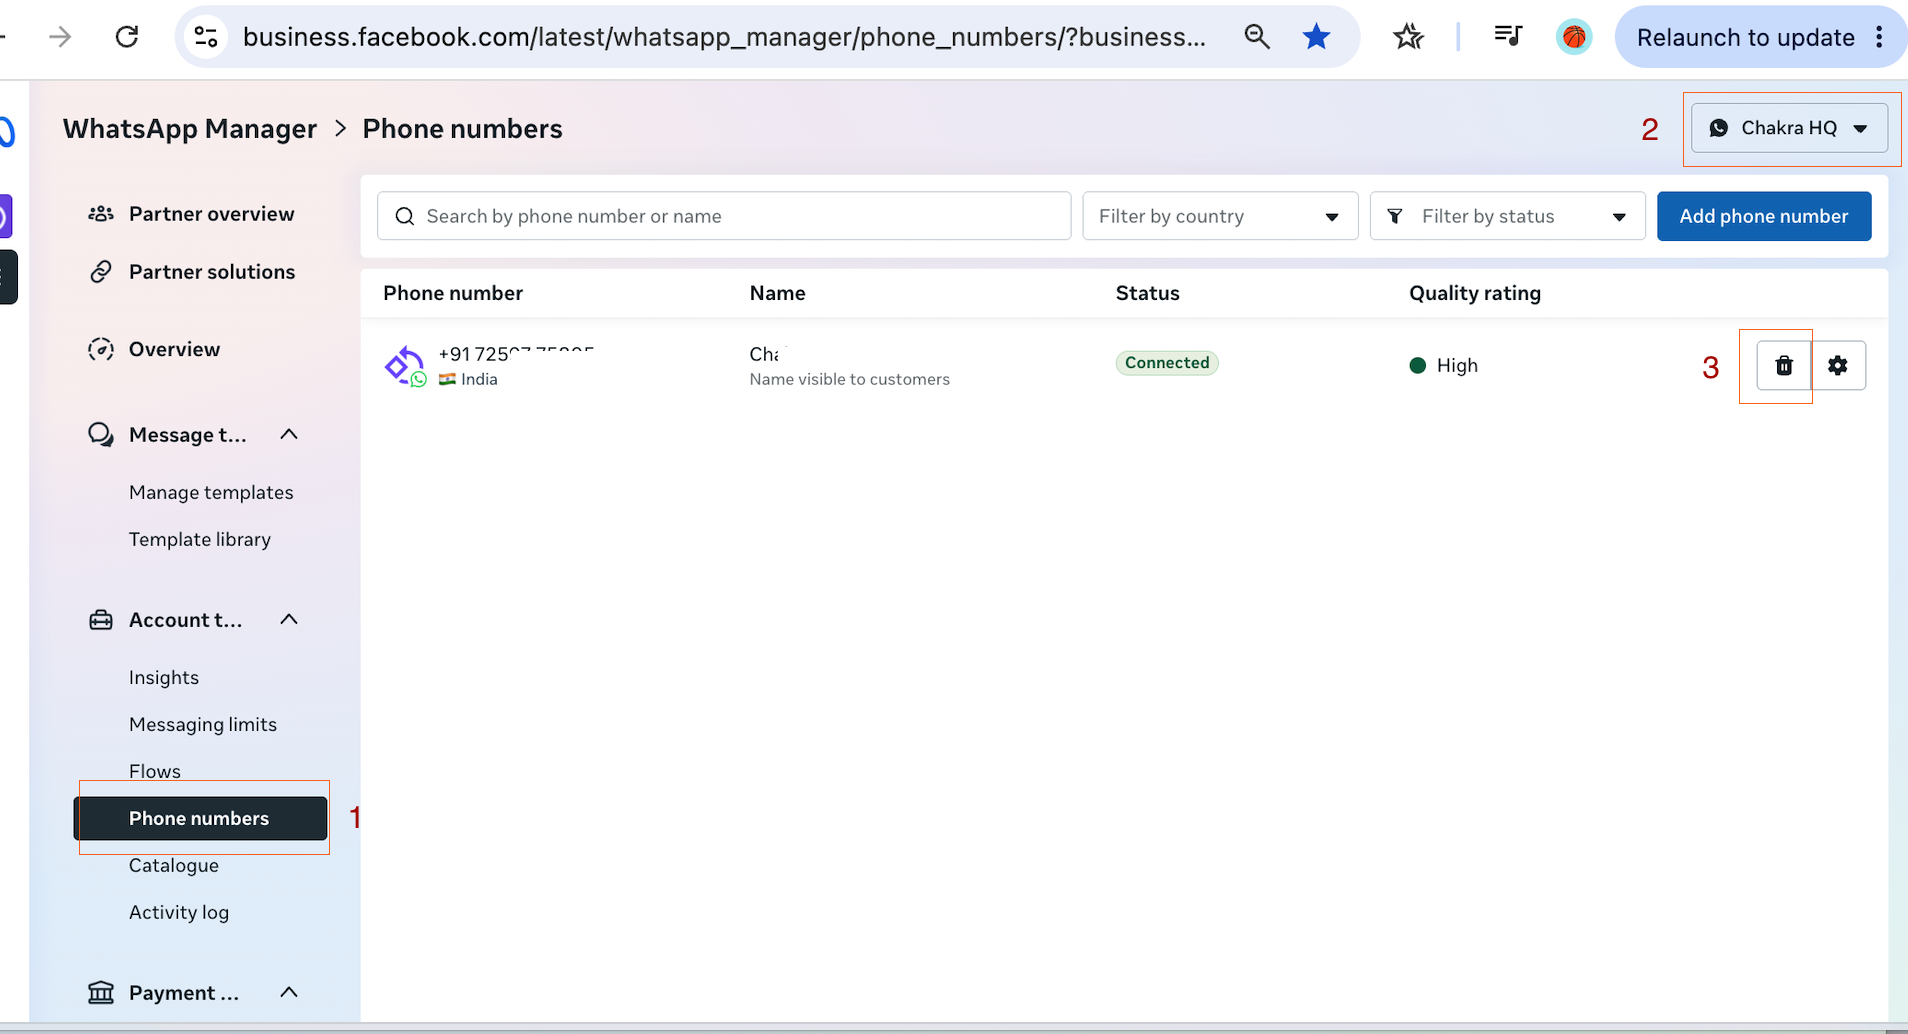Open Partner solutions in sidebar

pyautogui.click(x=212, y=272)
